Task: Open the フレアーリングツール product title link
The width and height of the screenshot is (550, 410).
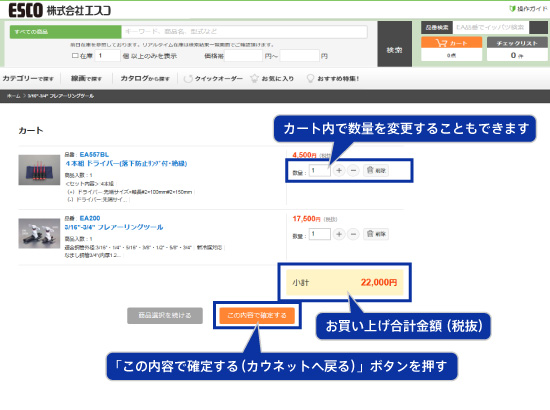Action: (114, 227)
